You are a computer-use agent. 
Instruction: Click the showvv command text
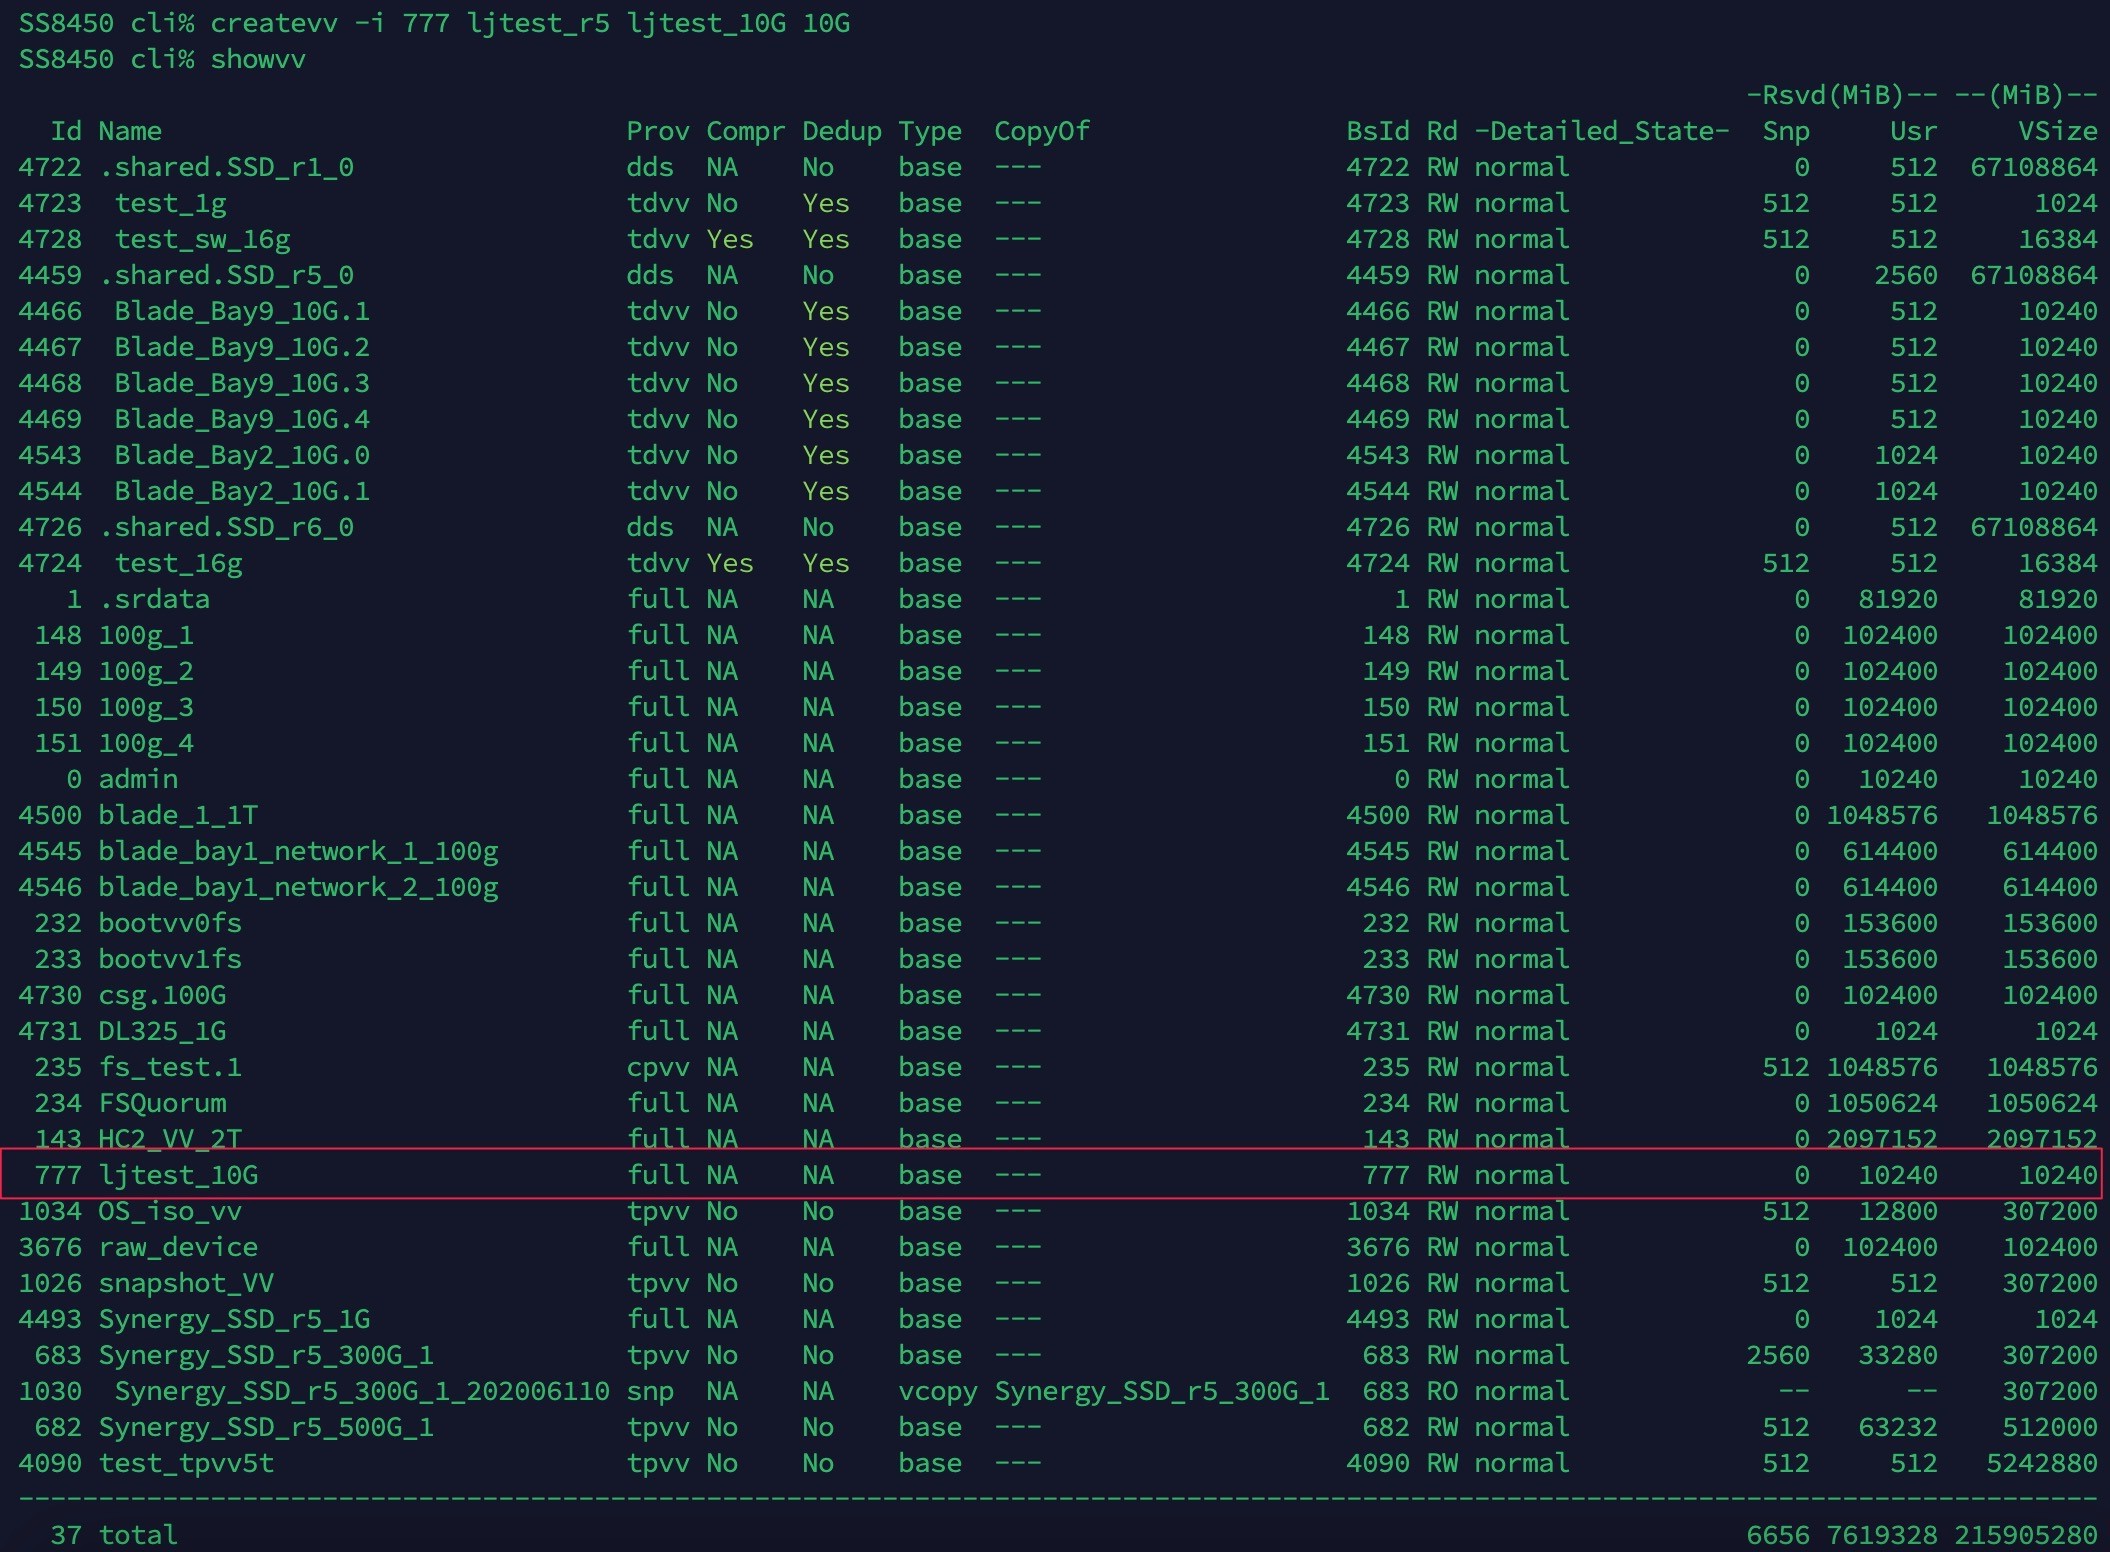click(258, 59)
